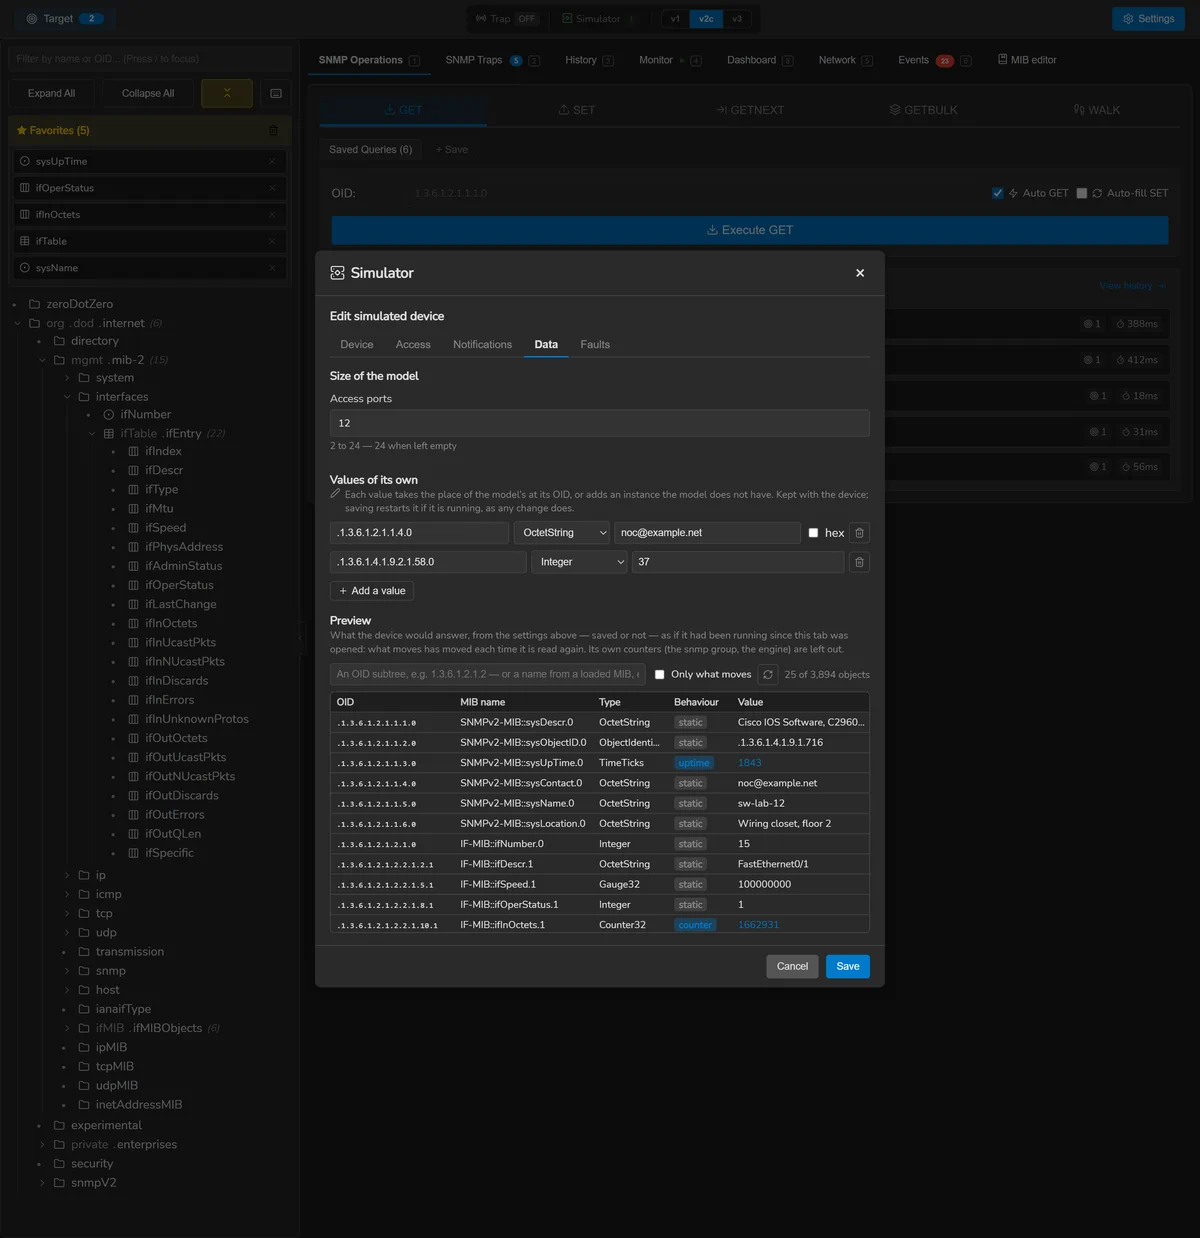Select SNMP version v2c
Screen dimensions: 1200x1238
pos(706,19)
